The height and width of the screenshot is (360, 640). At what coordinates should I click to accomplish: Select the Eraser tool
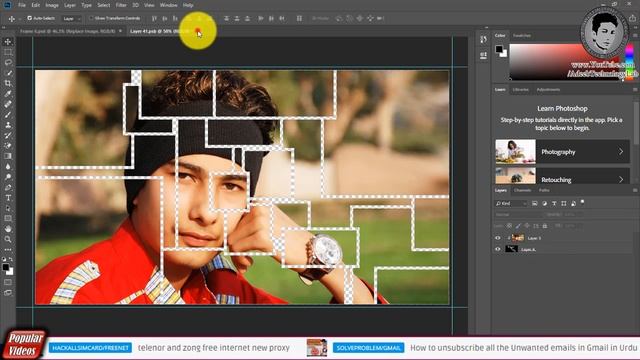[8, 146]
